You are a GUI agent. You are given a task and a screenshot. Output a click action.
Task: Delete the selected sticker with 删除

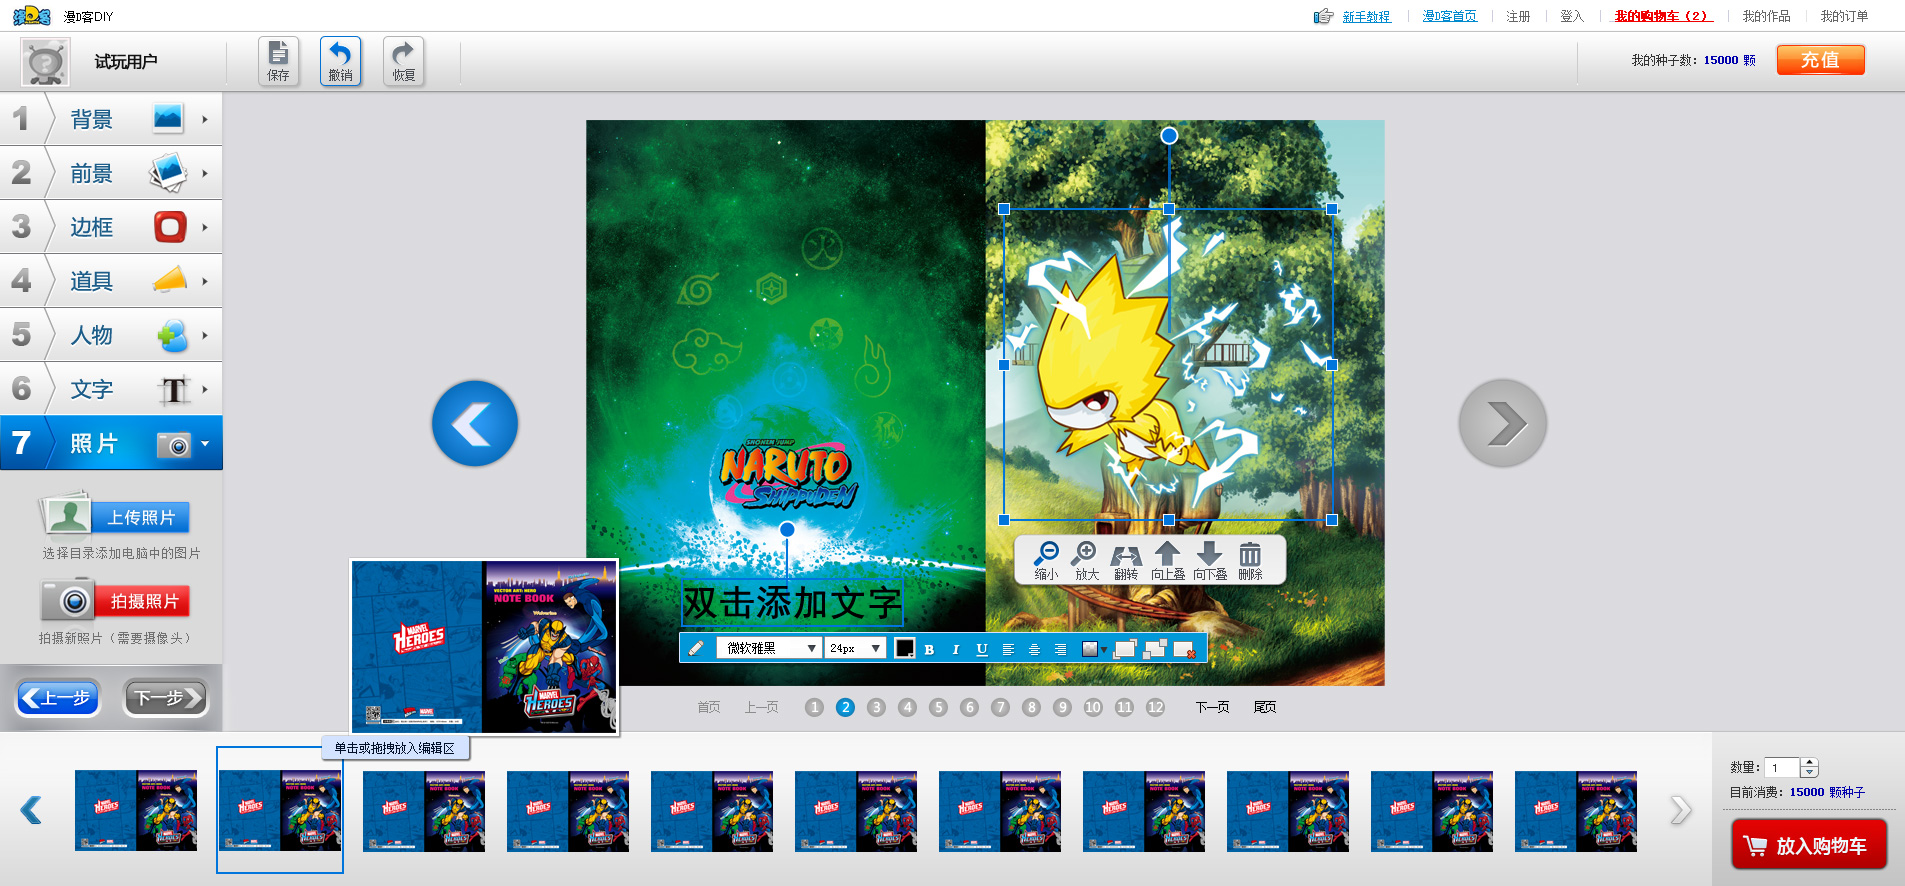point(1250,561)
